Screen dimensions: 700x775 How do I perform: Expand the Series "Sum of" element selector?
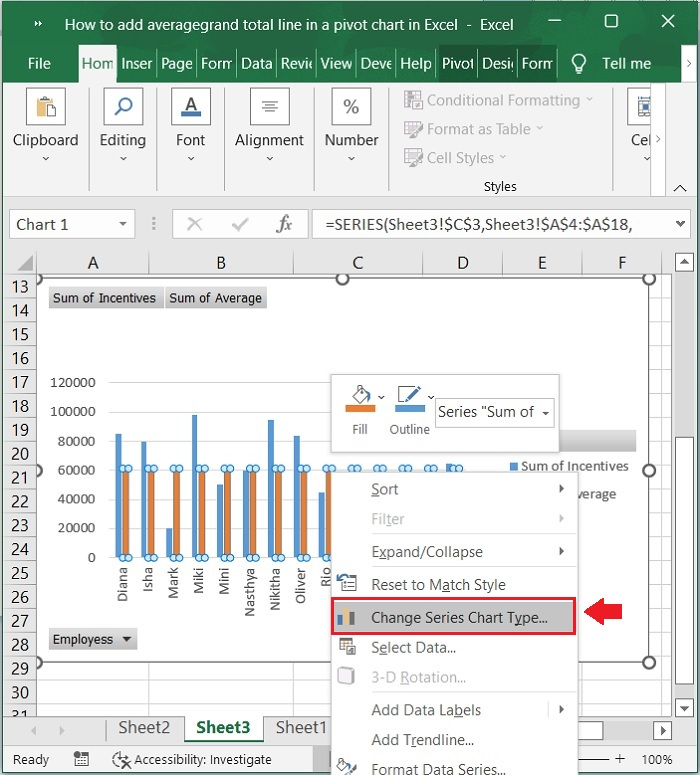point(545,412)
